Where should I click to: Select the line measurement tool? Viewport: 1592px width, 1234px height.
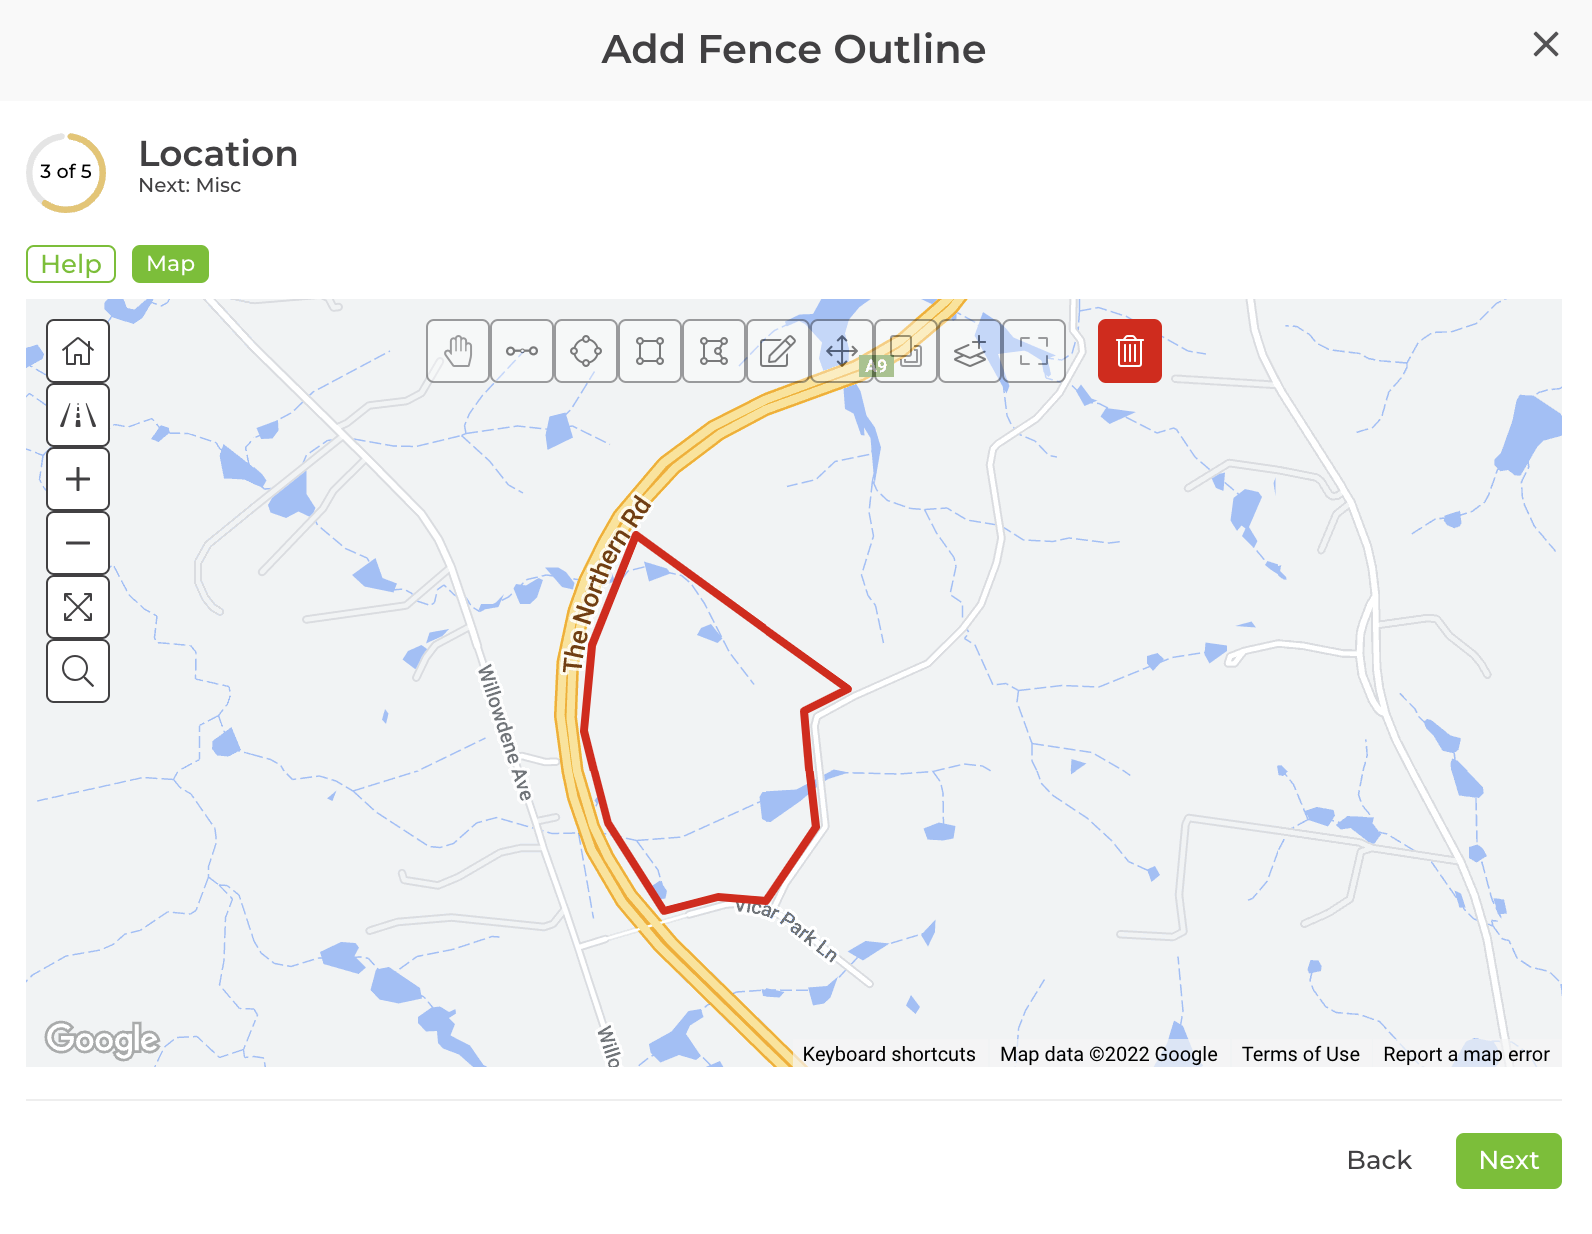coord(521,351)
